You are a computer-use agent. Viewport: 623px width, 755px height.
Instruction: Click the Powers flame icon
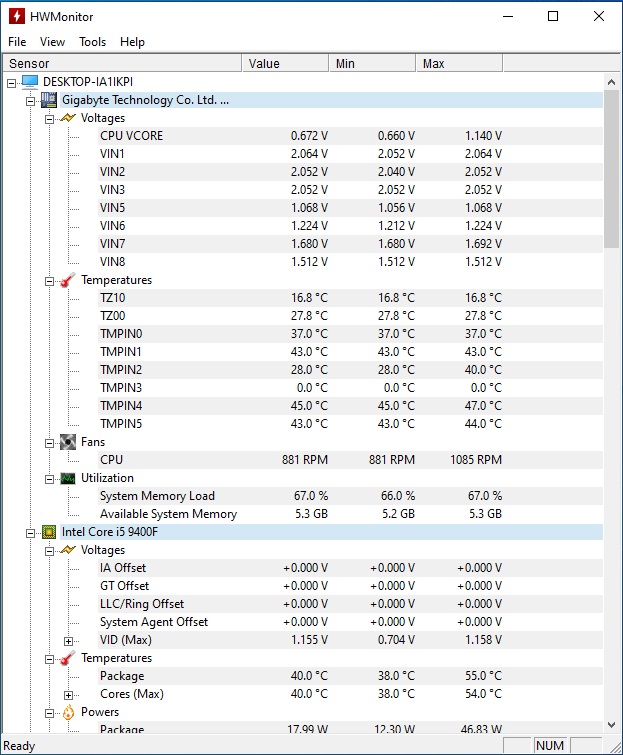click(x=68, y=712)
